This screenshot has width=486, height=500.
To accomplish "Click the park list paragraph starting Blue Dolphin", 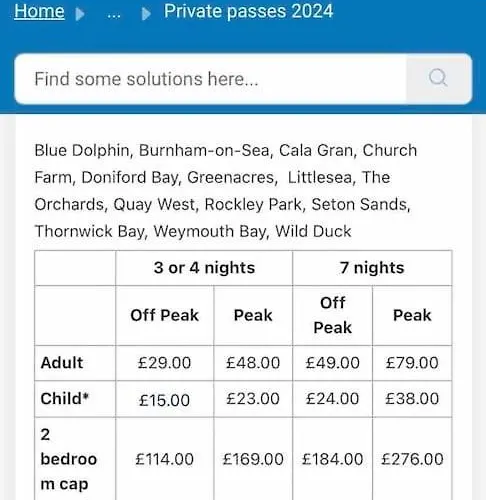I will pyautogui.click(x=226, y=191).
